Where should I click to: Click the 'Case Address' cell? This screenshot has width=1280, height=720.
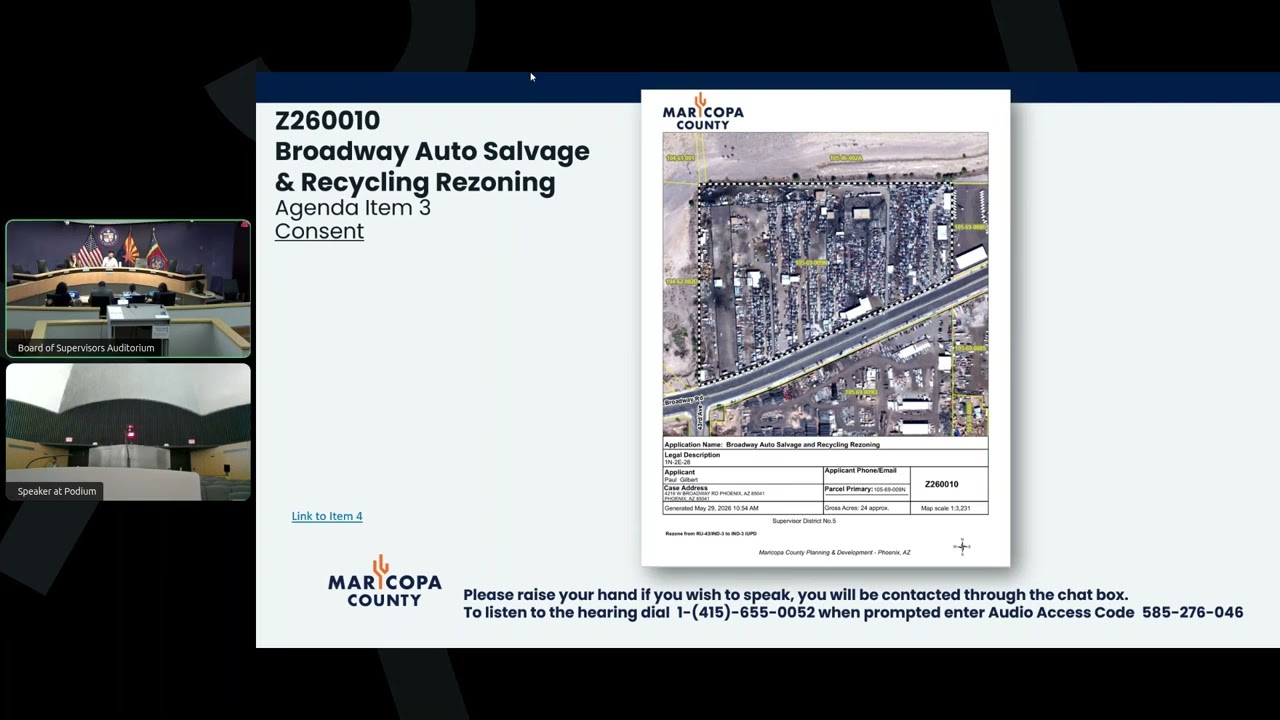click(743, 492)
